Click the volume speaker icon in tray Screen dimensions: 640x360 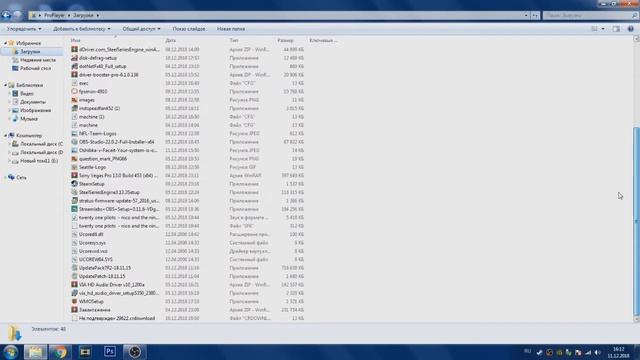[x=598, y=352]
